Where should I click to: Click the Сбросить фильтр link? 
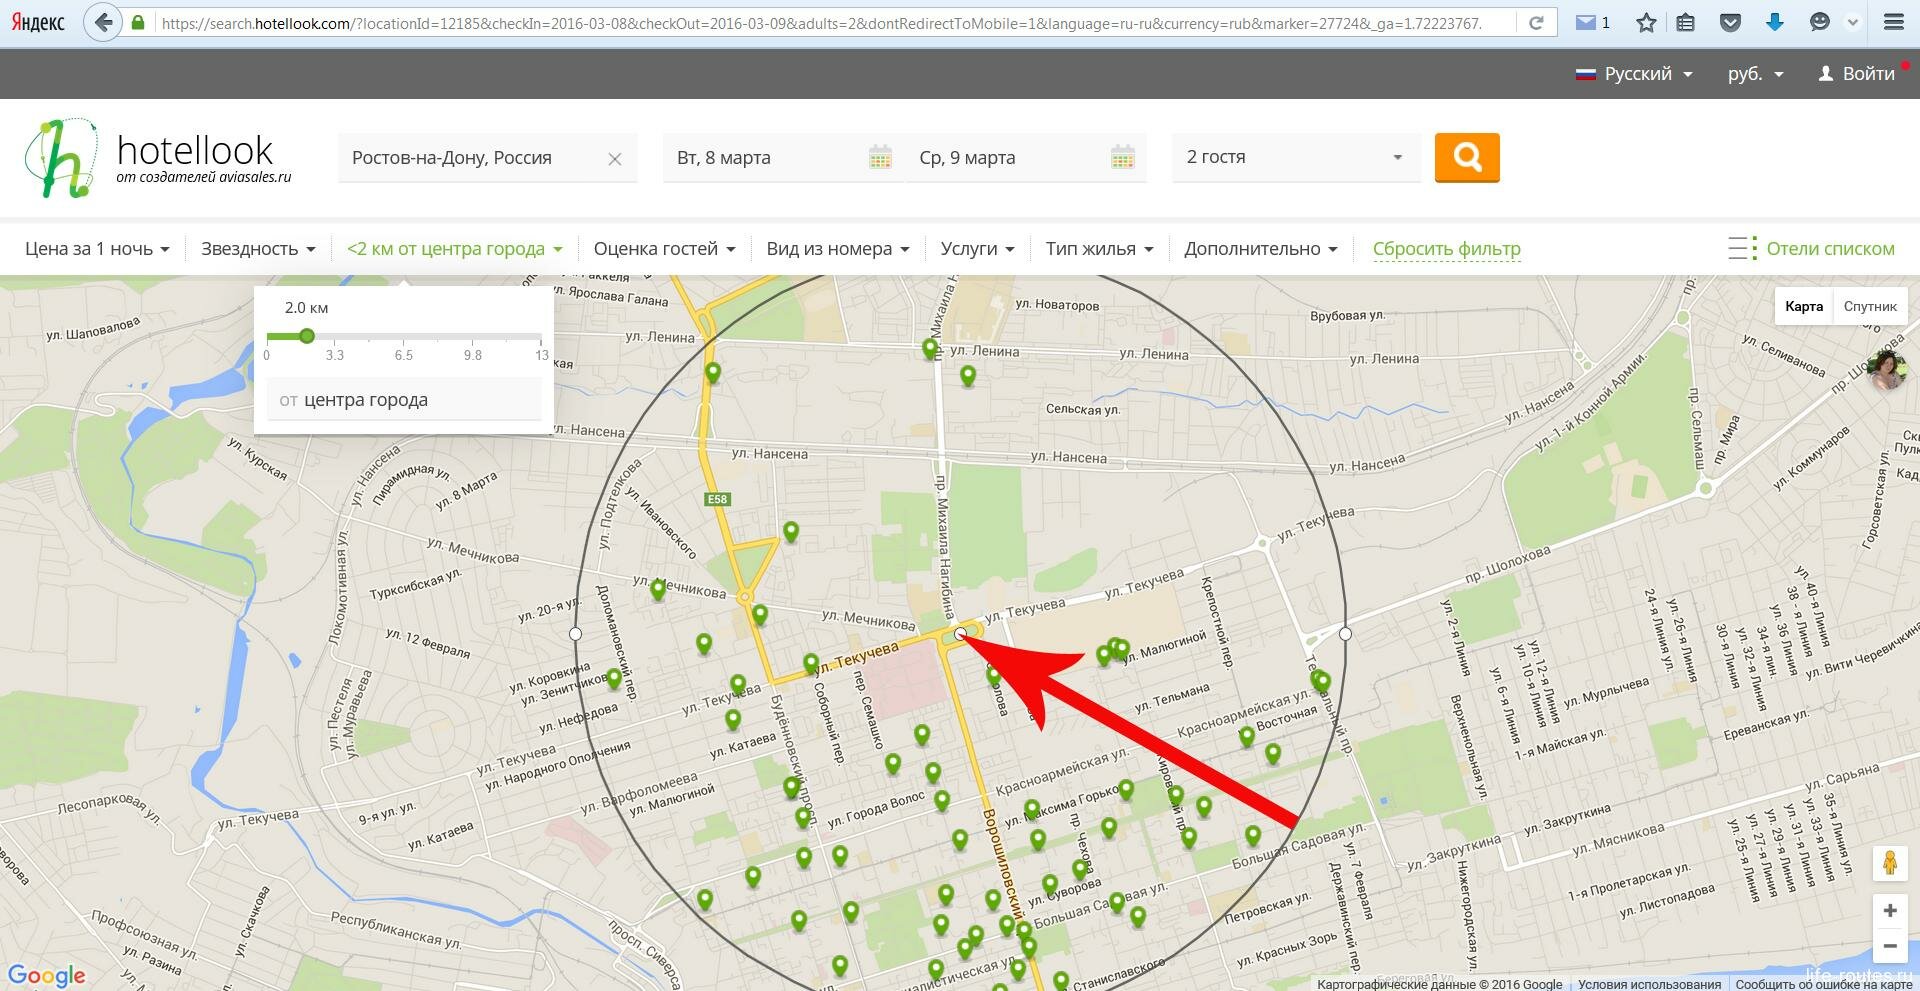click(x=1446, y=249)
